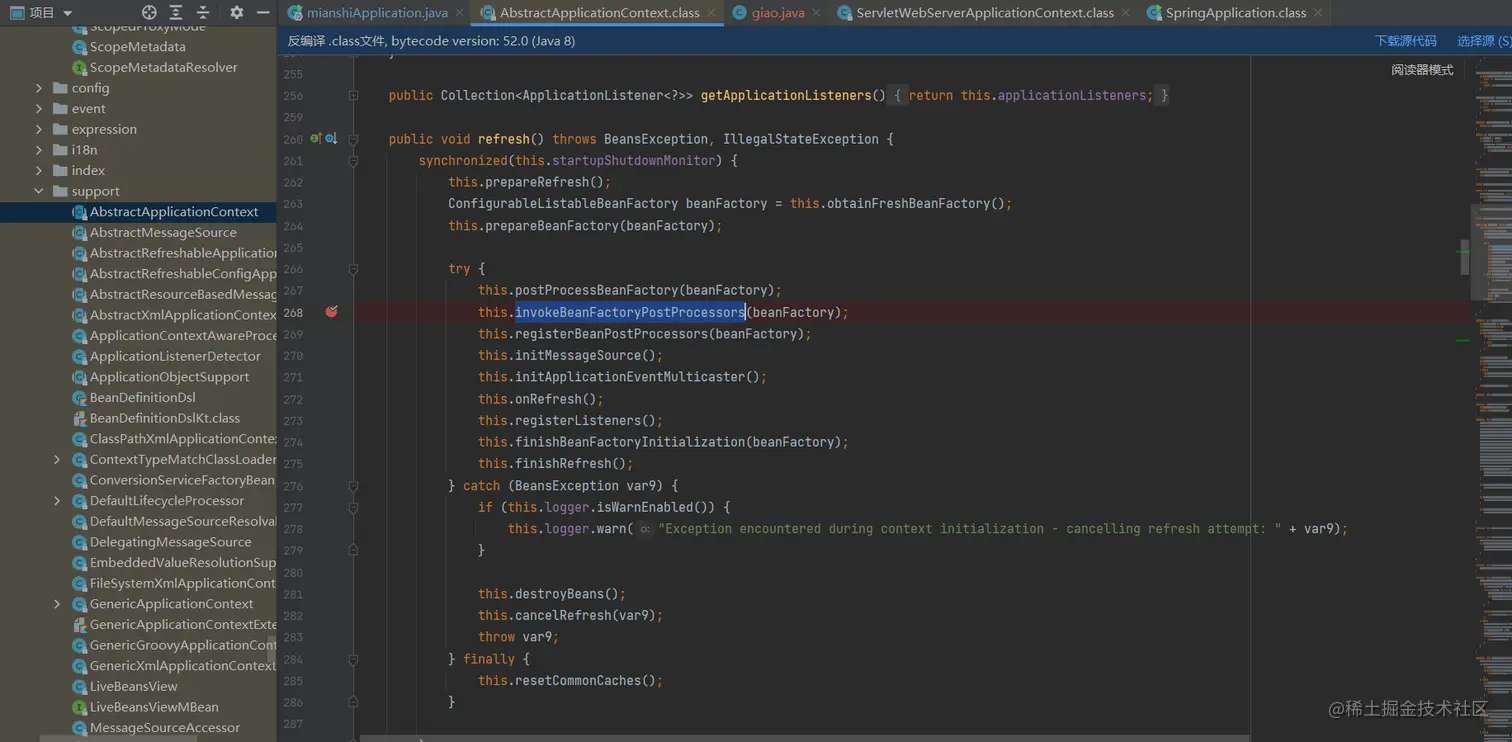Hide the project panel with minus icon
The image size is (1512, 742).
[263, 12]
